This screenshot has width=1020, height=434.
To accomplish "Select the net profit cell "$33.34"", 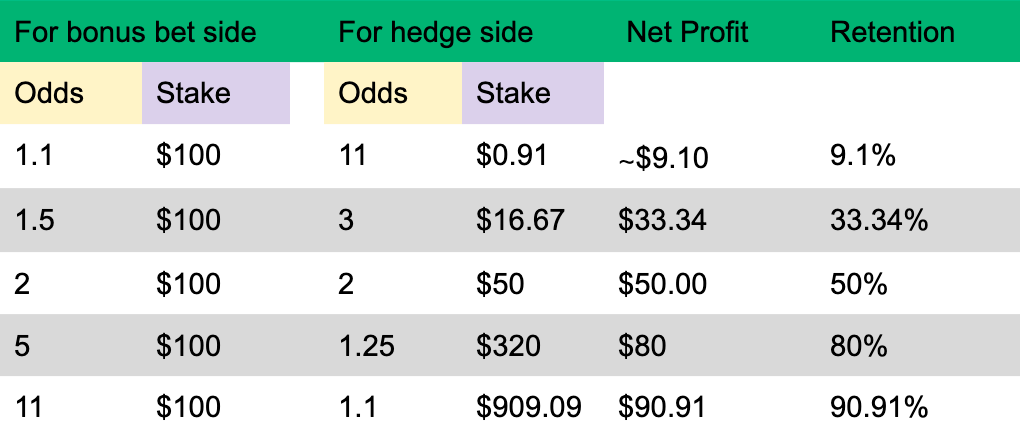I will click(662, 220).
